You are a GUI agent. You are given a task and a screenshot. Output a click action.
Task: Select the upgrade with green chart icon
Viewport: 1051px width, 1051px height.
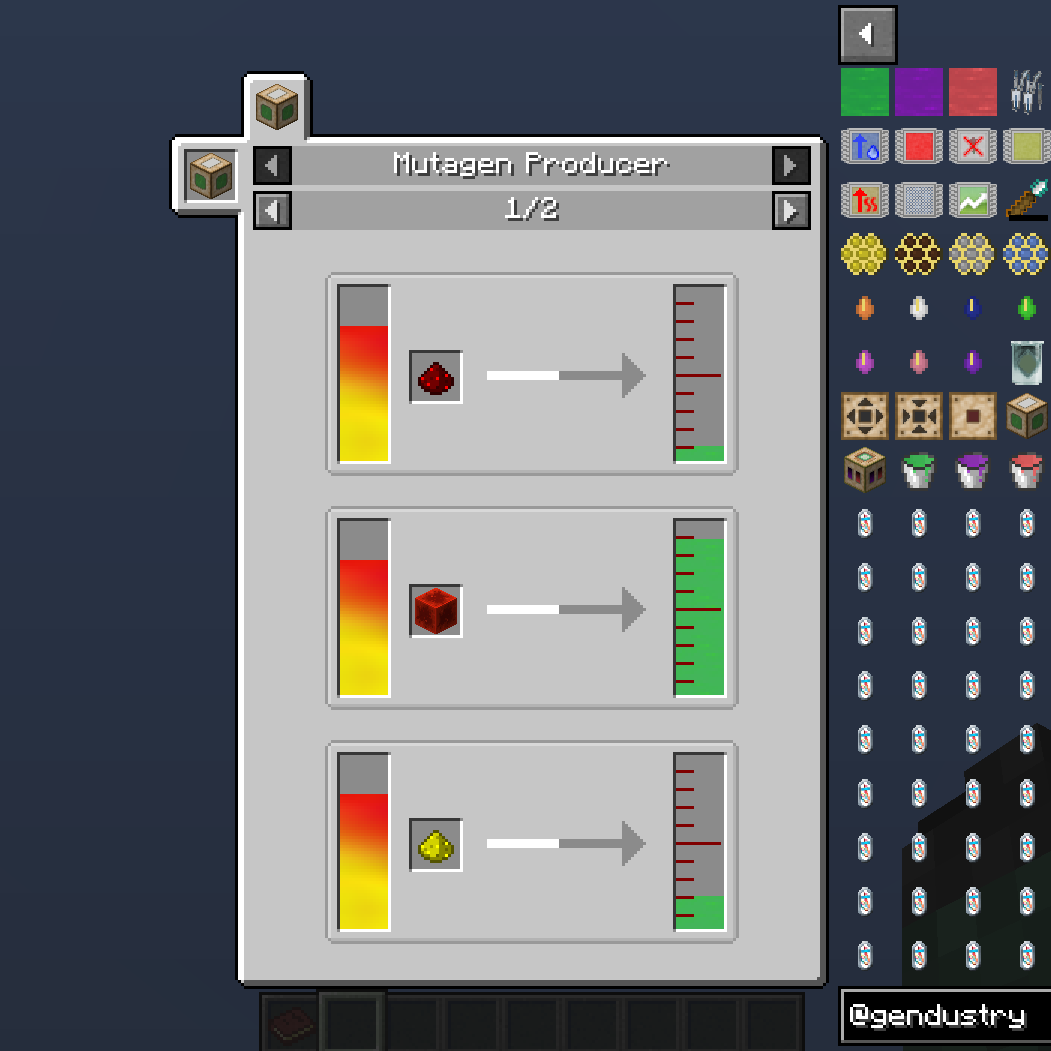[x=972, y=200]
